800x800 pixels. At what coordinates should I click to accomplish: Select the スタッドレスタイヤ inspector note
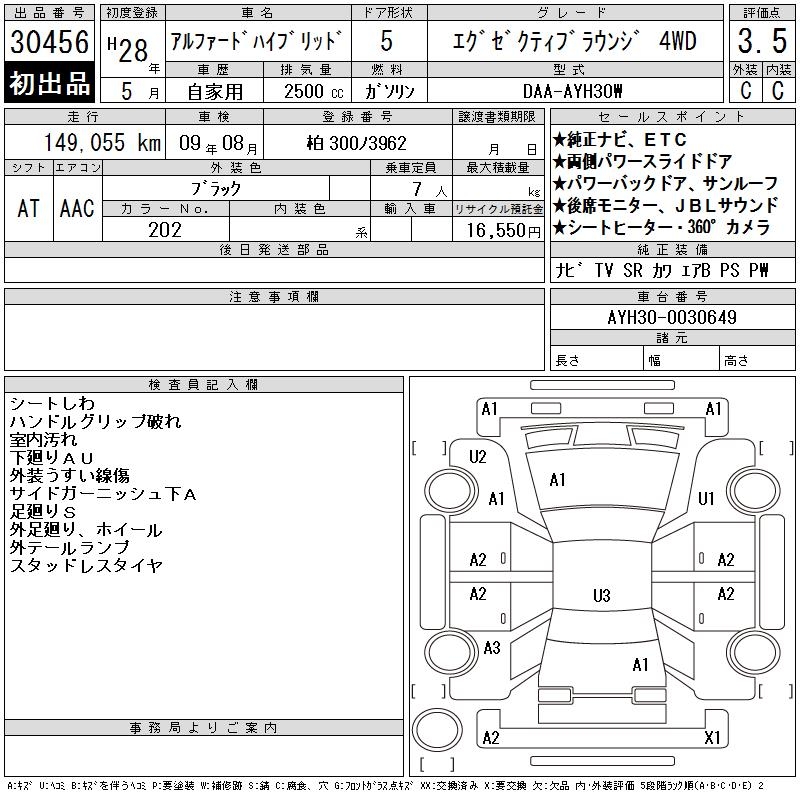pos(86,566)
